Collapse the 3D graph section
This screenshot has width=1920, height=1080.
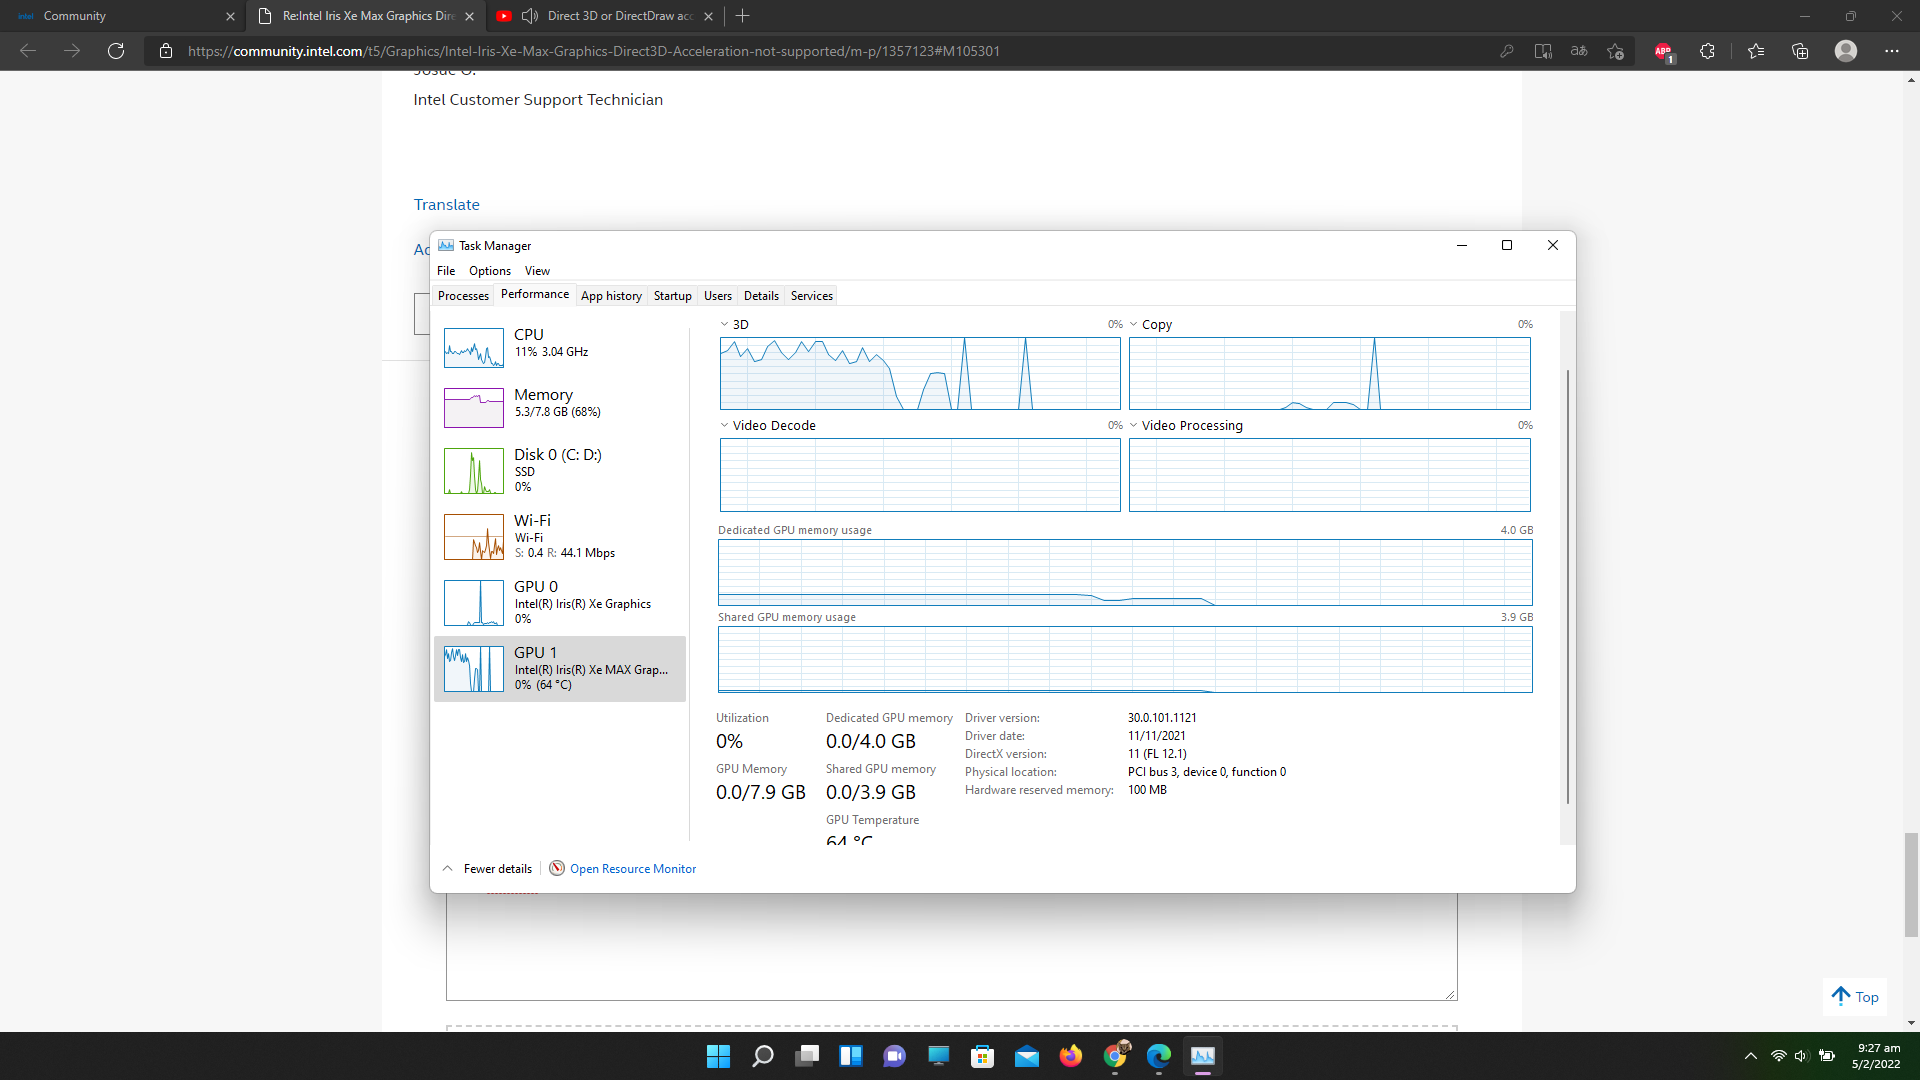(x=725, y=324)
